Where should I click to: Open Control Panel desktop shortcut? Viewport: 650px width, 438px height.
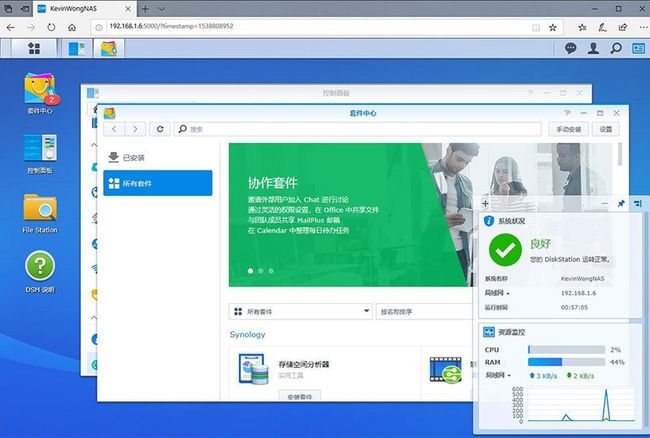tap(40, 153)
